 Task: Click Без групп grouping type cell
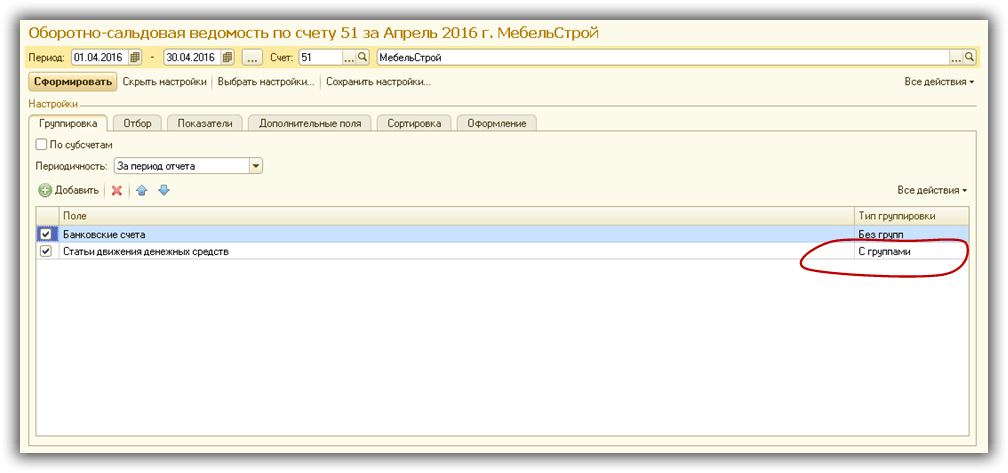coord(911,234)
